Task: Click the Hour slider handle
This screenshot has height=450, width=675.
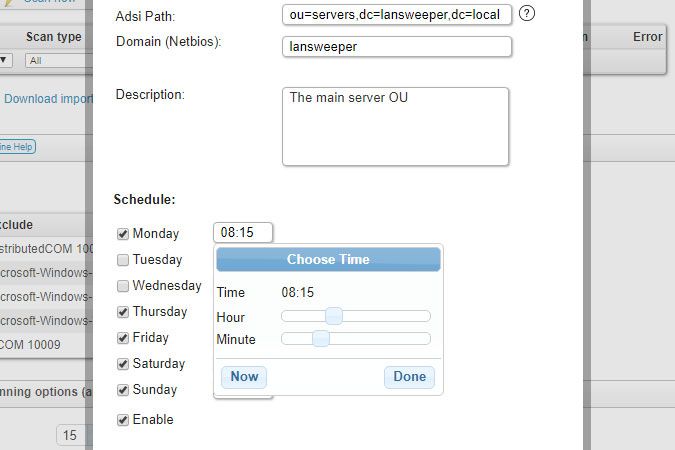Action: 334,316
